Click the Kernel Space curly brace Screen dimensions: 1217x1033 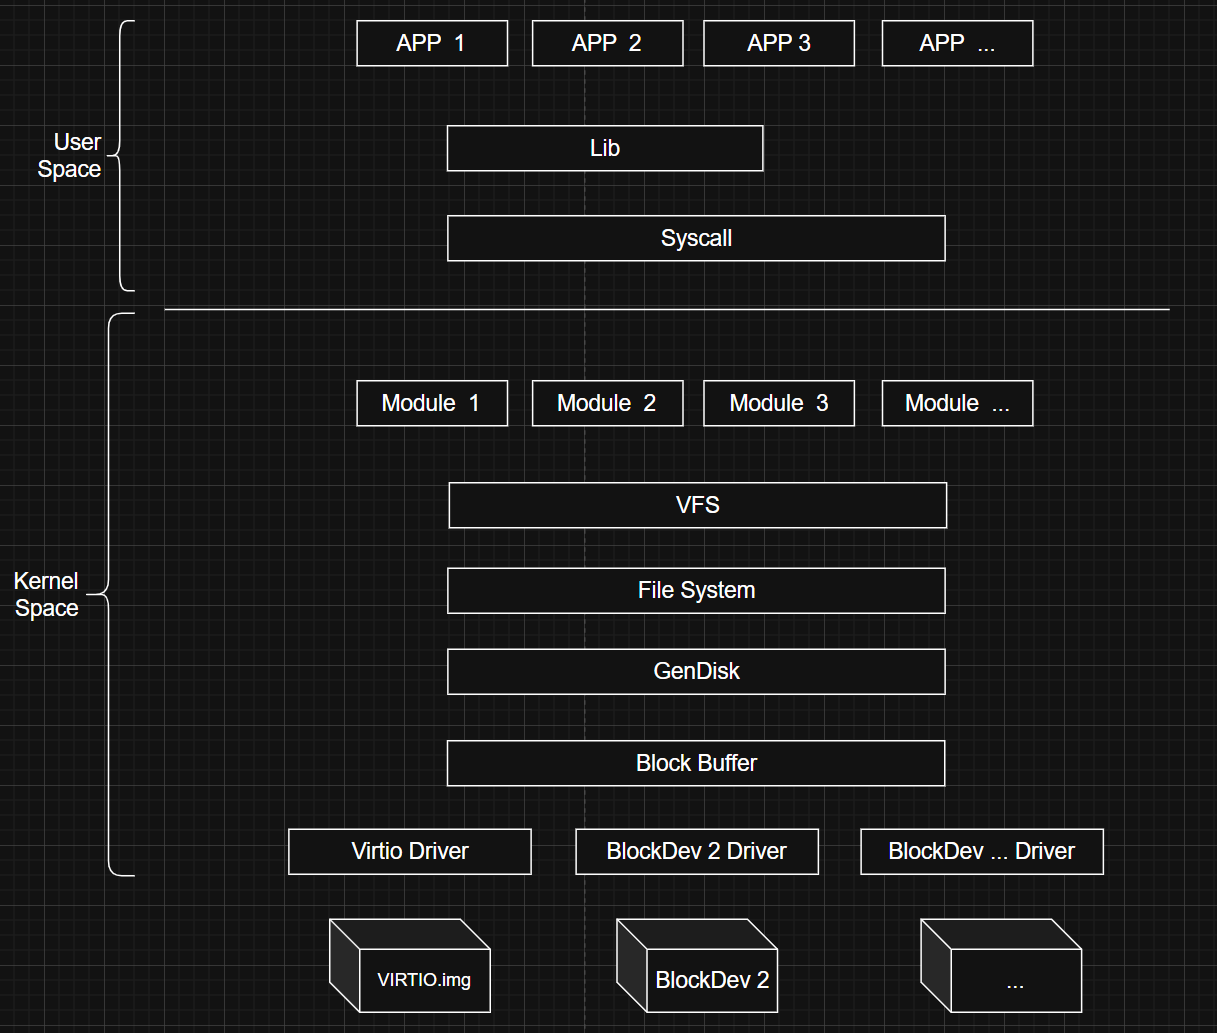point(113,594)
